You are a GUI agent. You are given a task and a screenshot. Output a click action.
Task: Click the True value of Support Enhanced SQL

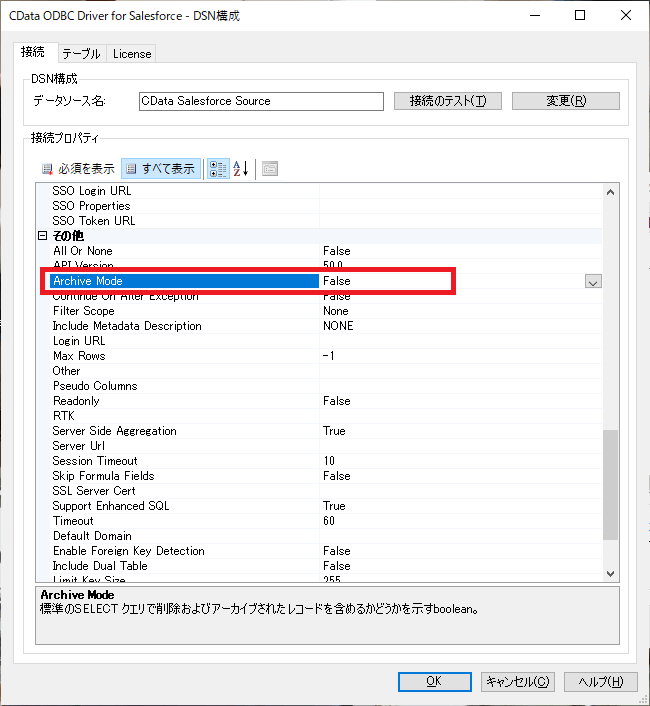click(334, 506)
